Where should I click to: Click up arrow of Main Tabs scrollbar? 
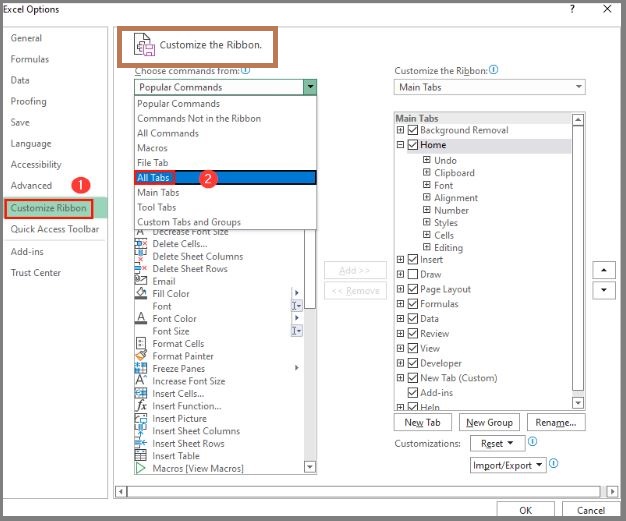point(578,119)
